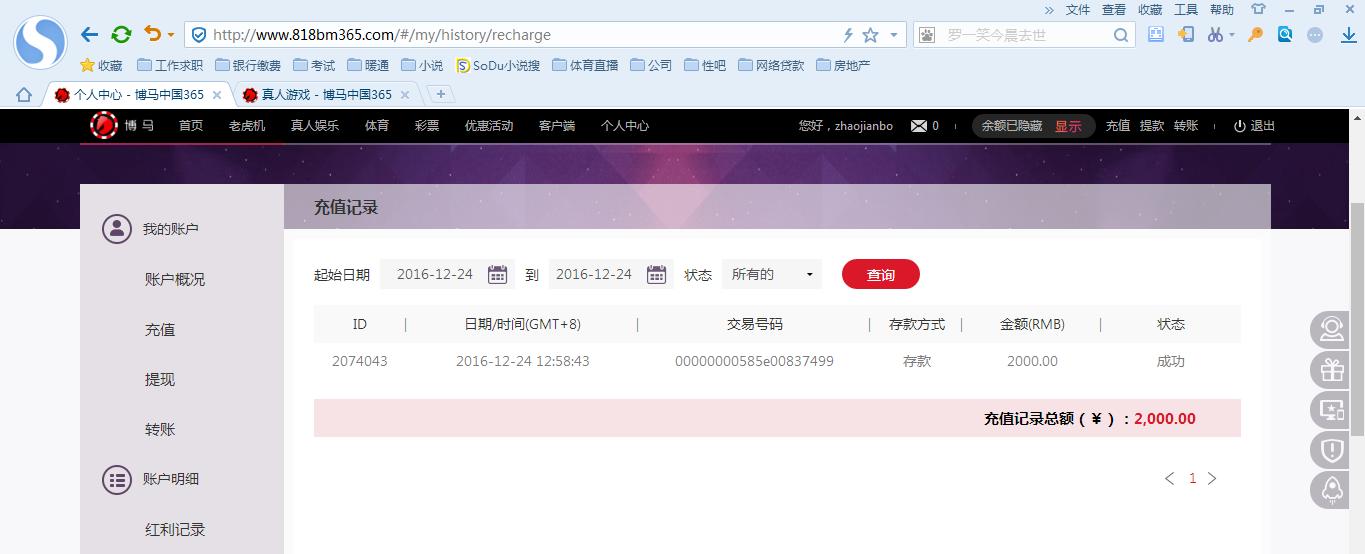Viewport: 1365px width, 554px height.
Task: Show hidden balance with 显示 toggle
Action: [1068, 126]
